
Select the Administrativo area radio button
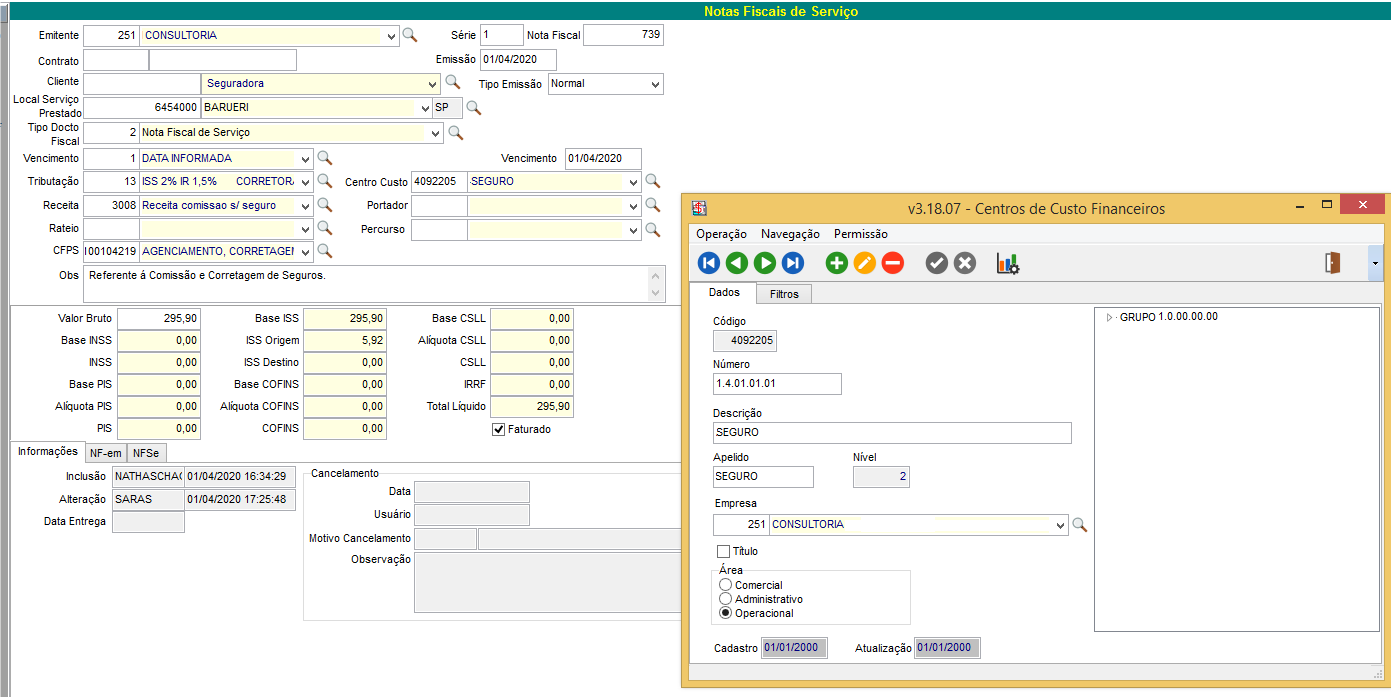[726, 599]
